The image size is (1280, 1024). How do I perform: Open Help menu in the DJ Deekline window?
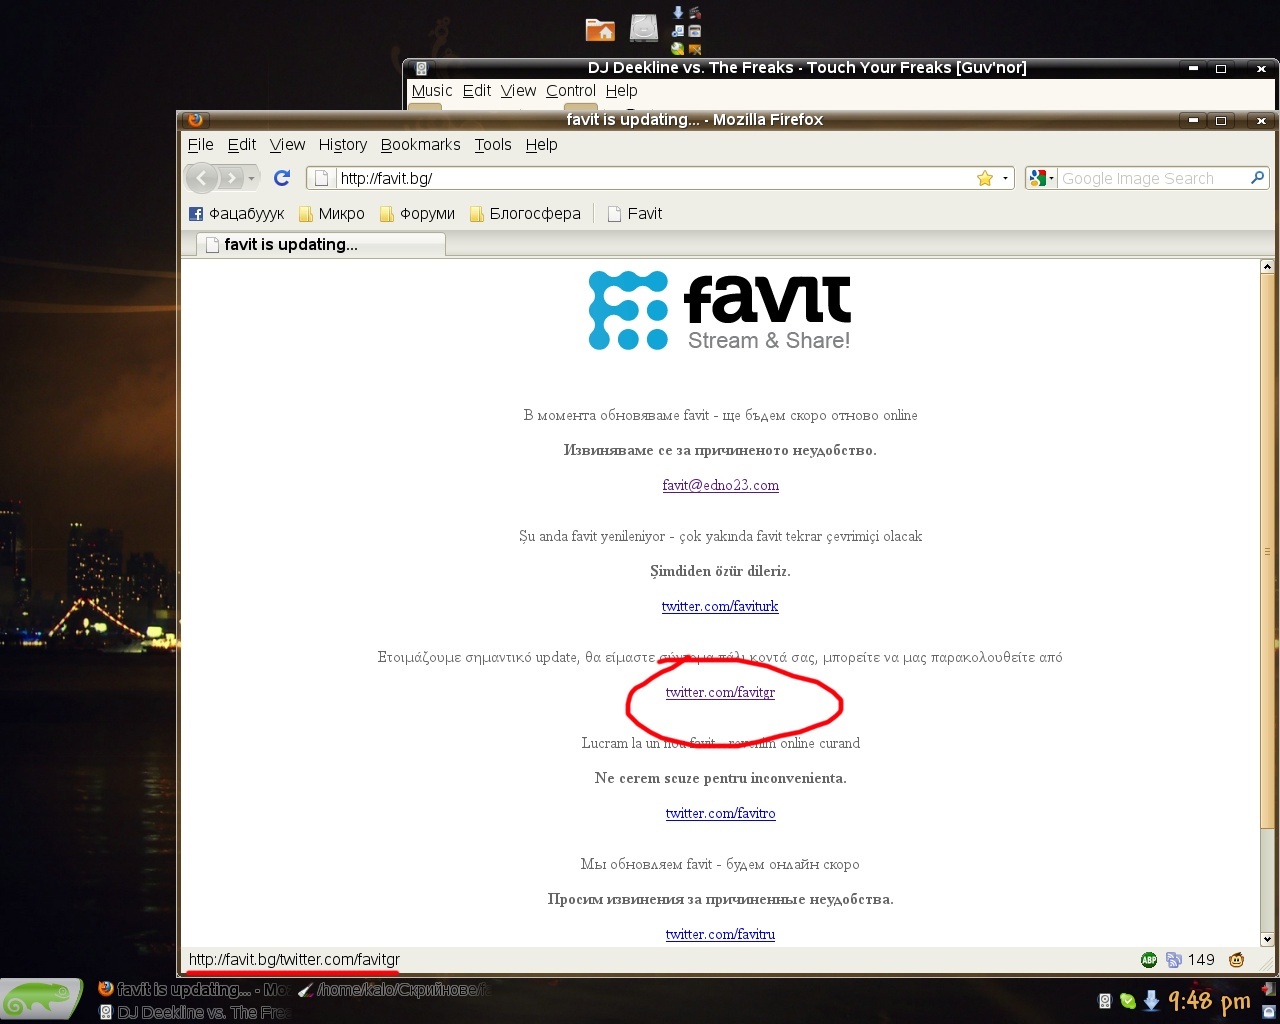click(x=621, y=90)
